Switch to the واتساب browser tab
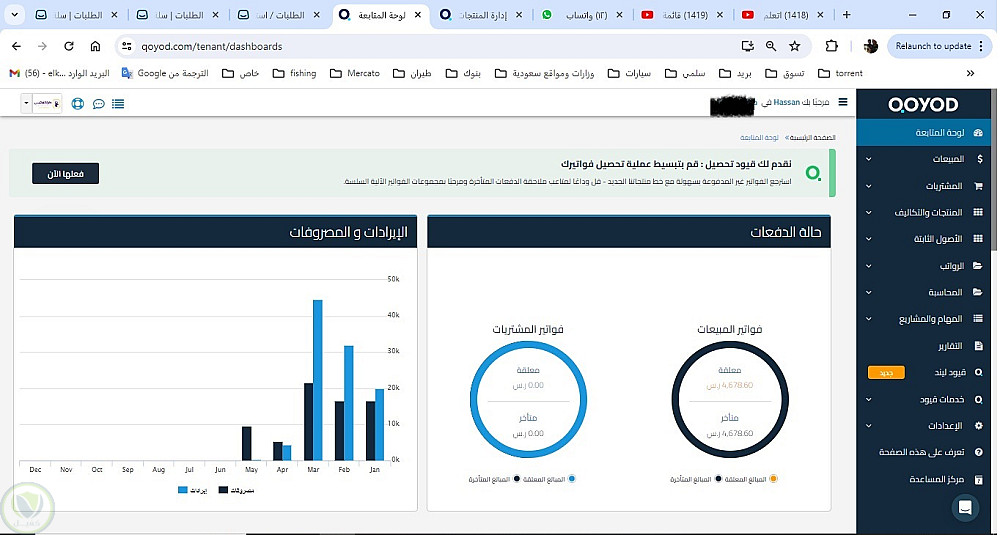Screen dimensions: 1000x535 click(581, 15)
